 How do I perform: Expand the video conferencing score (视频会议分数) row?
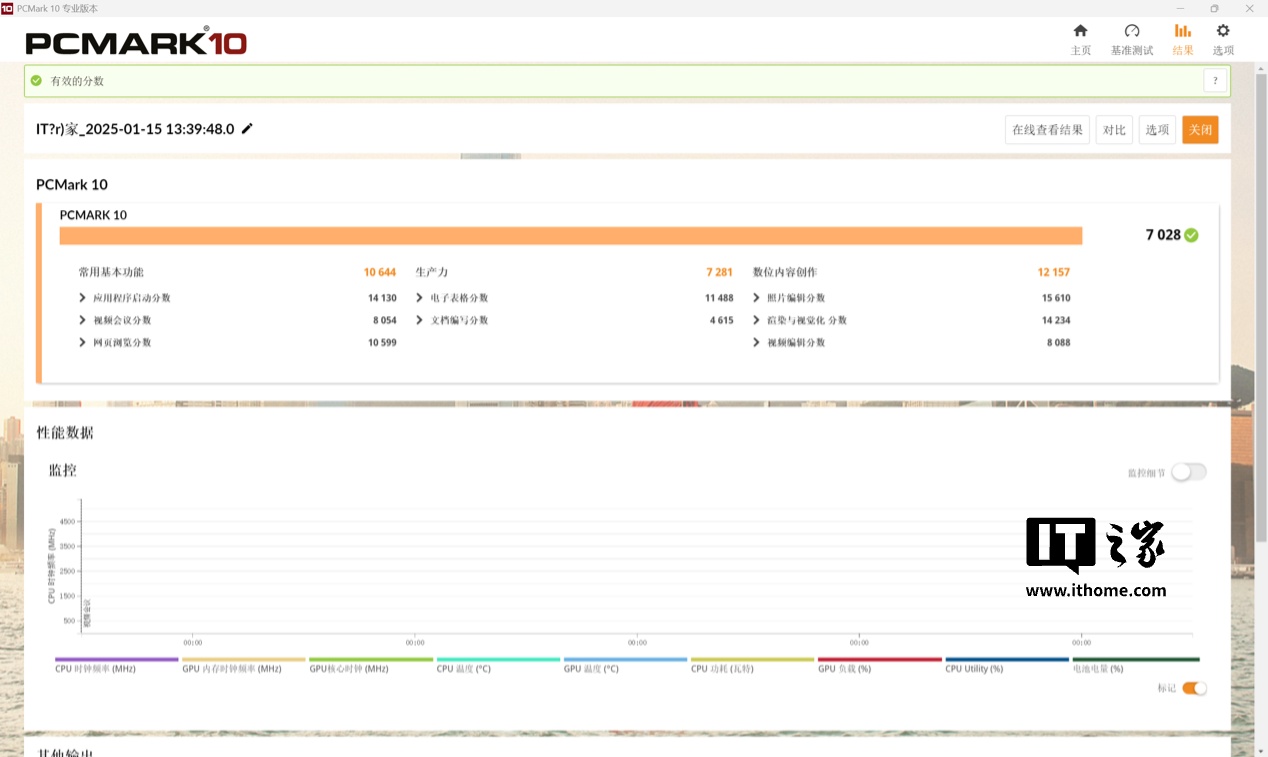(x=83, y=320)
